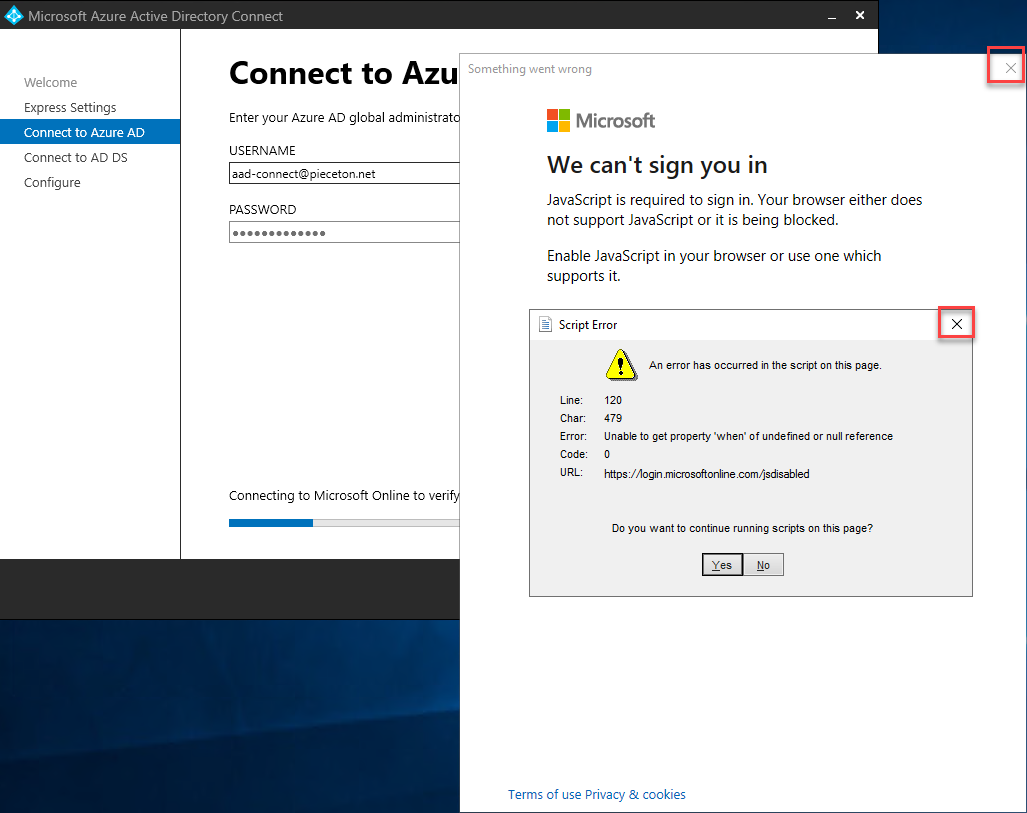The width and height of the screenshot is (1027, 813).
Task: Click the error message 'Unable to get property'
Action: (x=748, y=436)
